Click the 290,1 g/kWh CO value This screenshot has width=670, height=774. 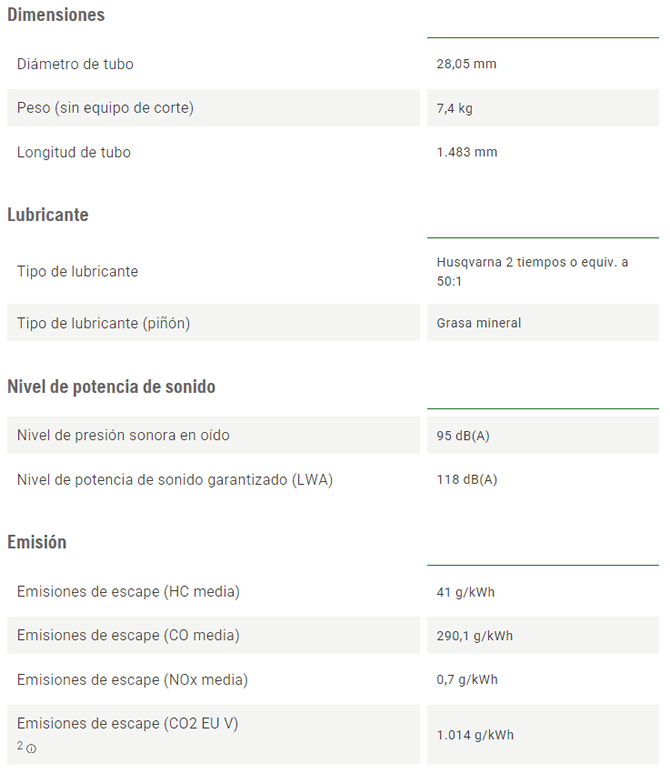[x=475, y=635]
